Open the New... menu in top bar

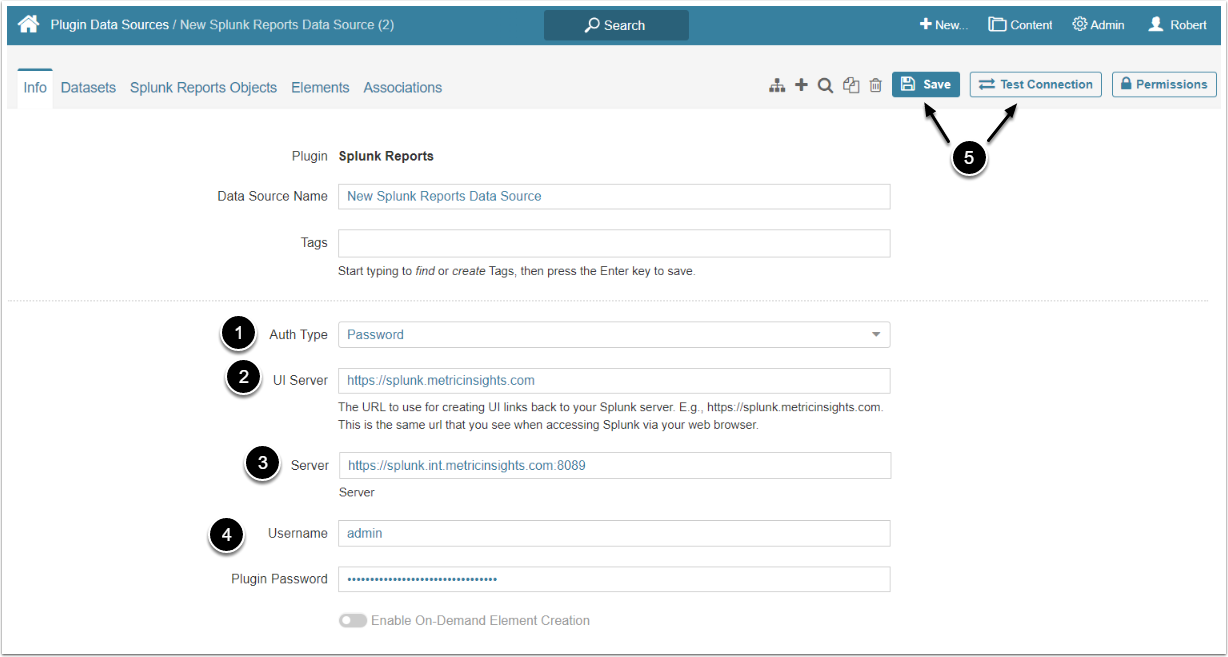(943, 24)
